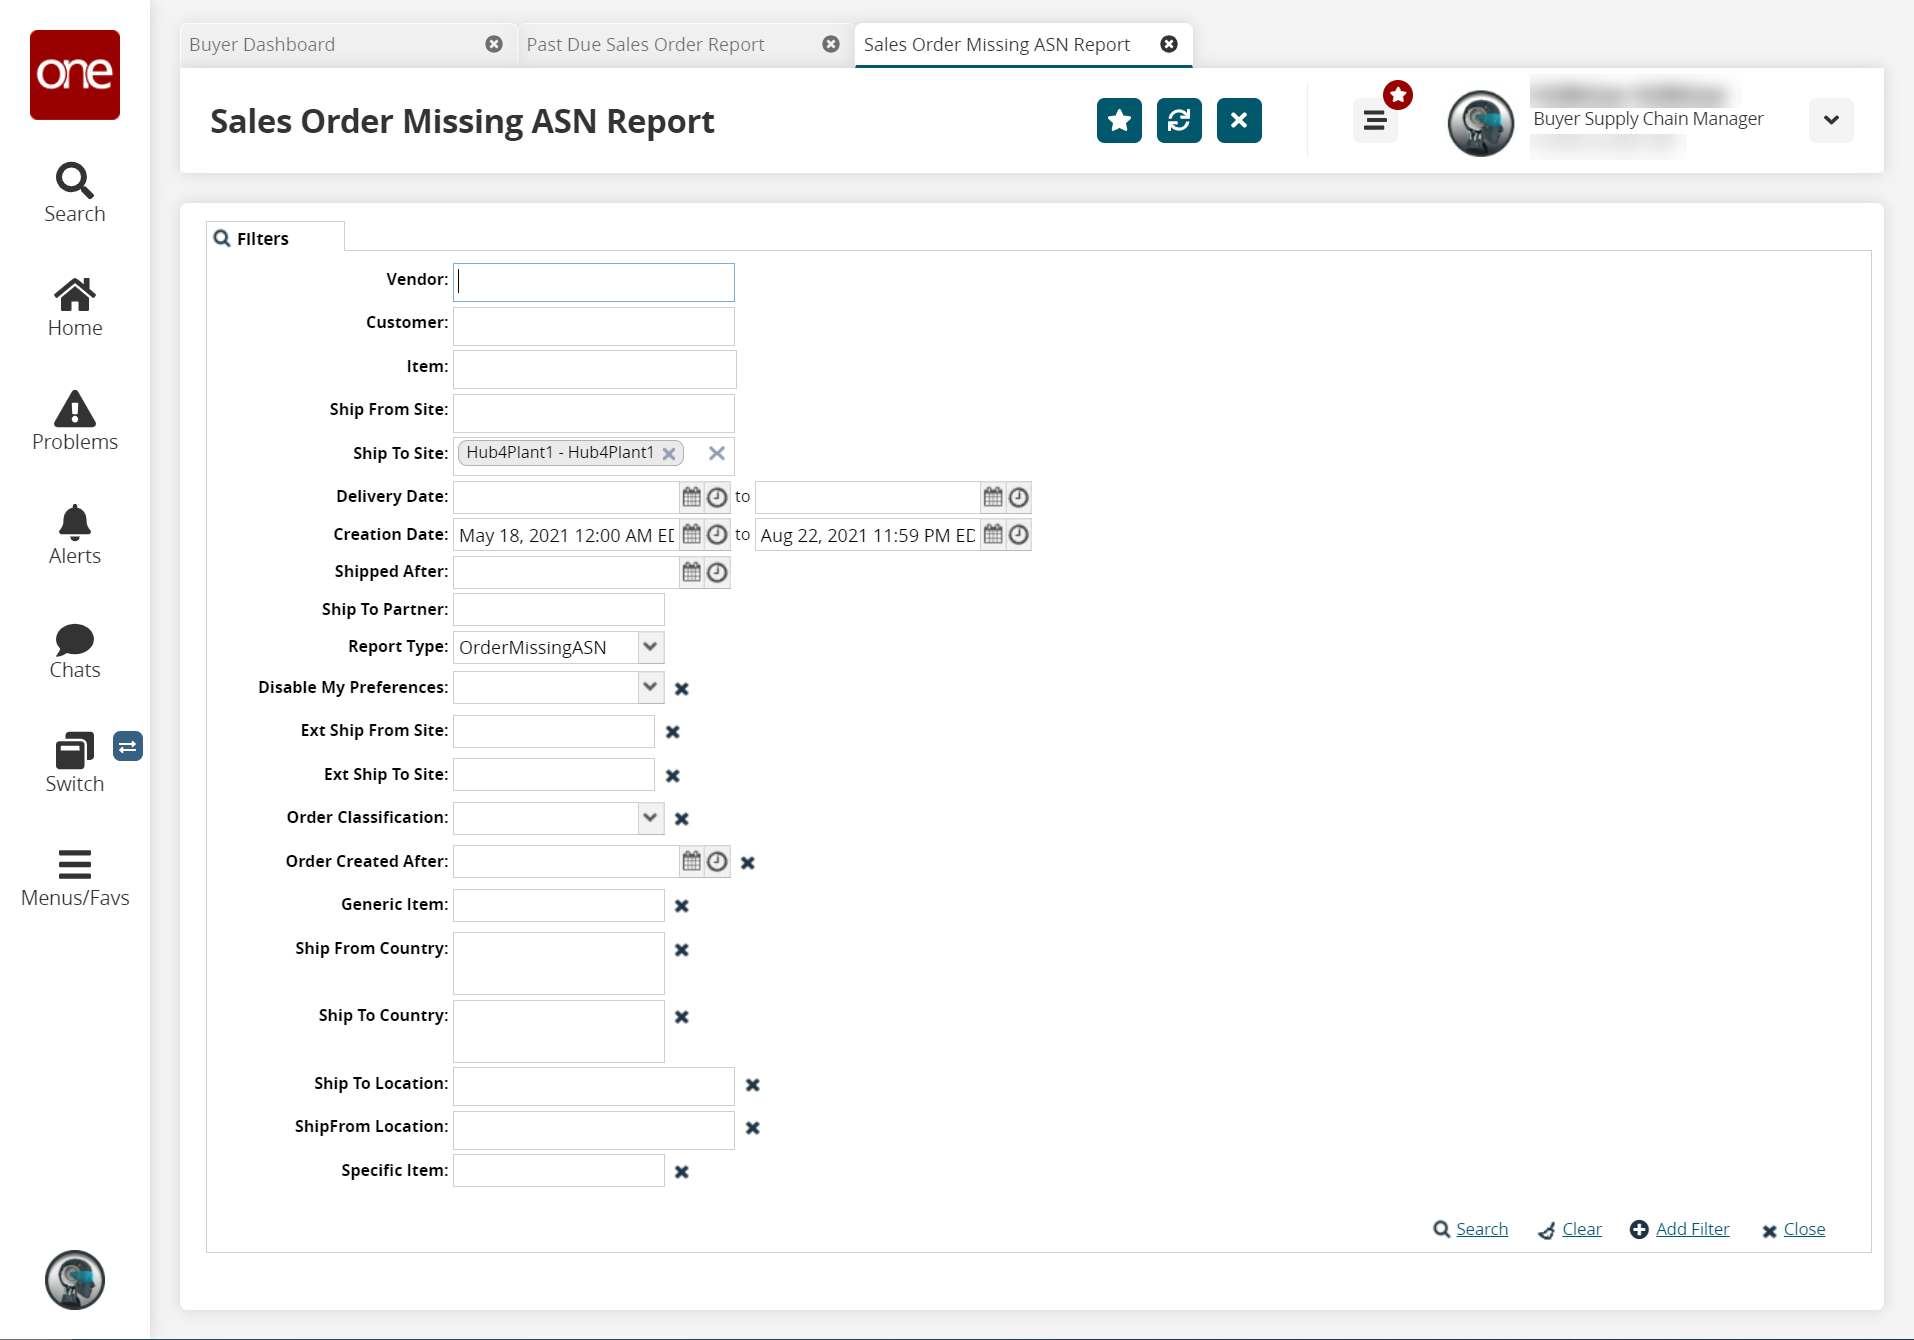Click the Search link to run filters

tap(1481, 1229)
